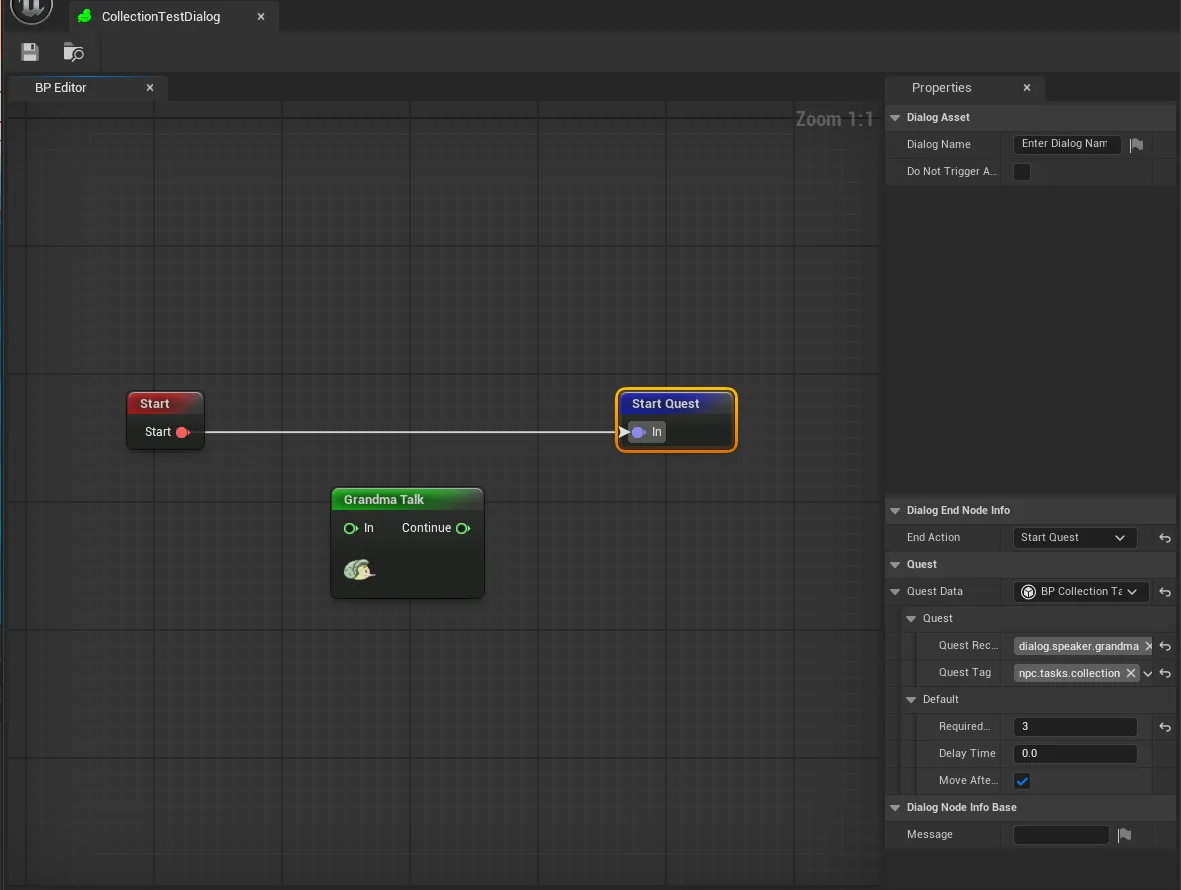Click the Required value field showing 3
Image resolution: width=1181 pixels, height=890 pixels.
pyautogui.click(x=1075, y=727)
